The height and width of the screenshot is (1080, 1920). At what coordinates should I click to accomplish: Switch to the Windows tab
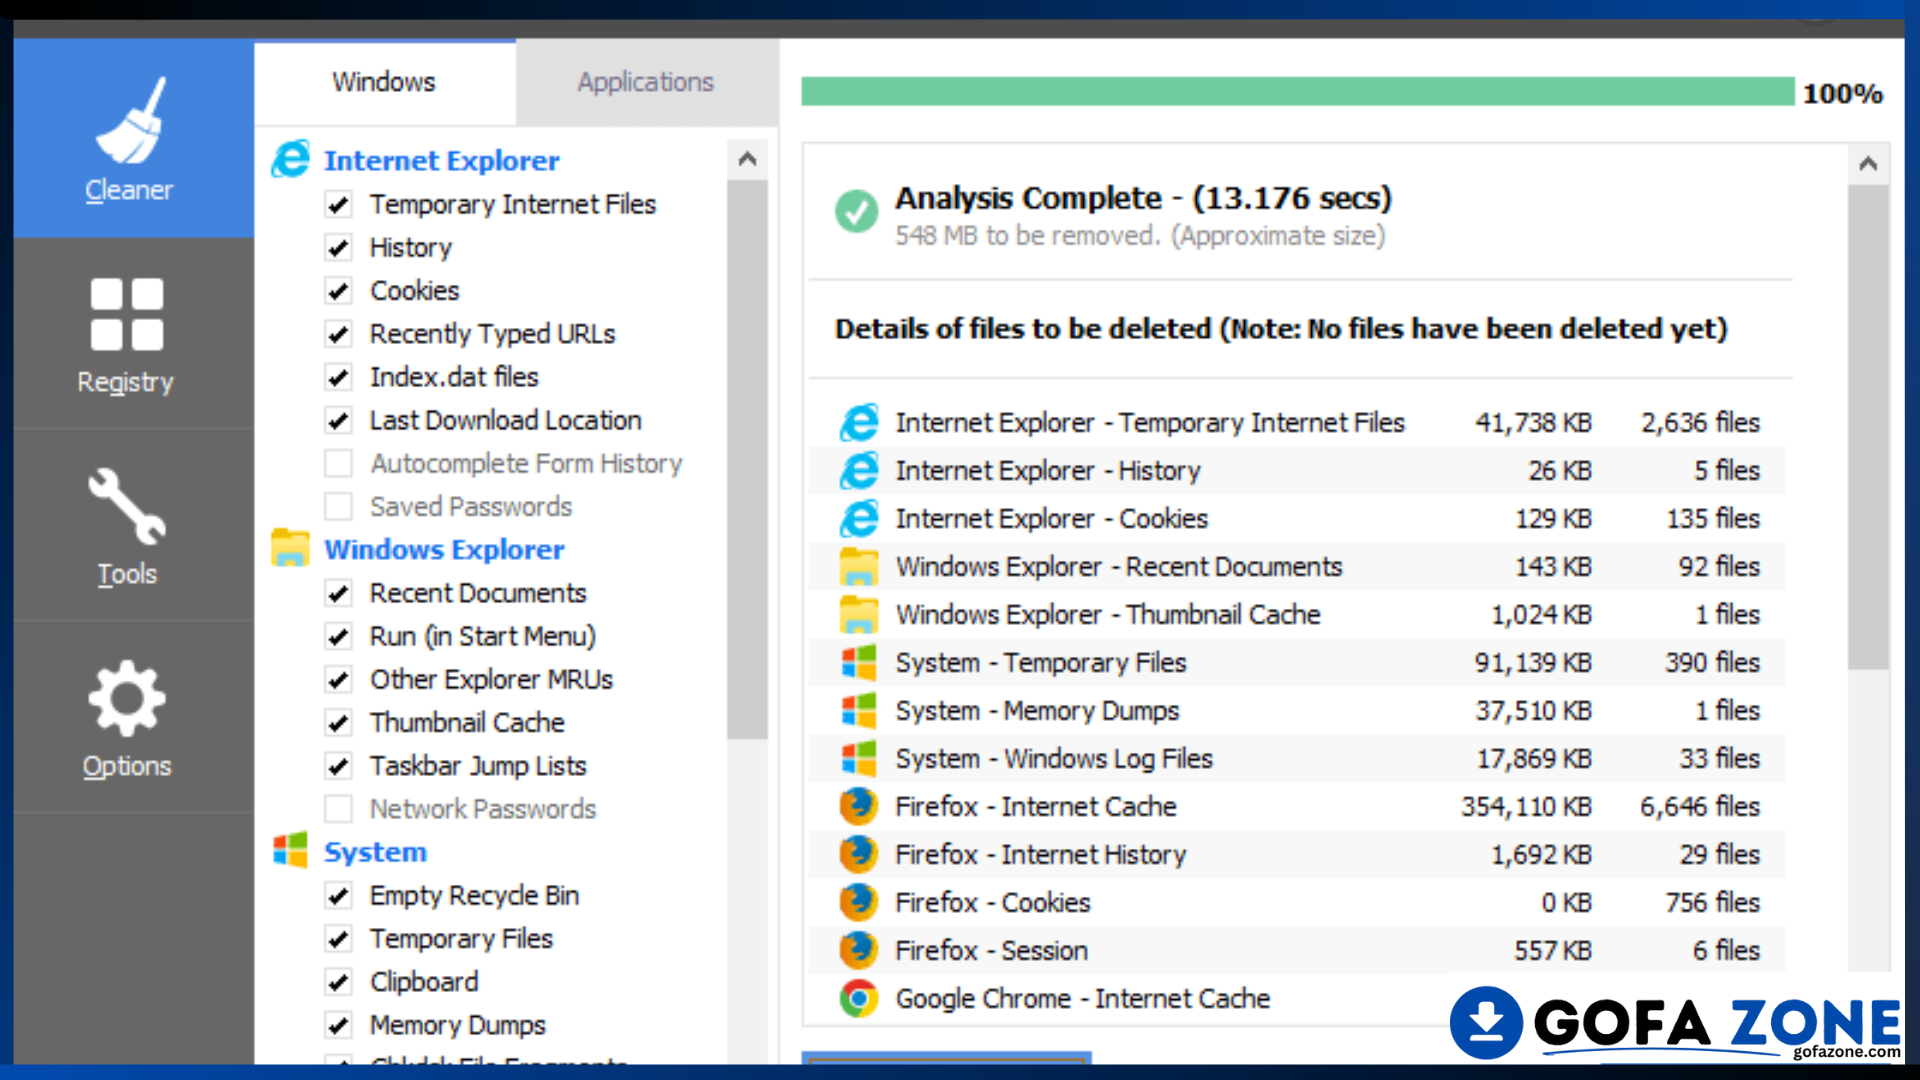coord(384,82)
